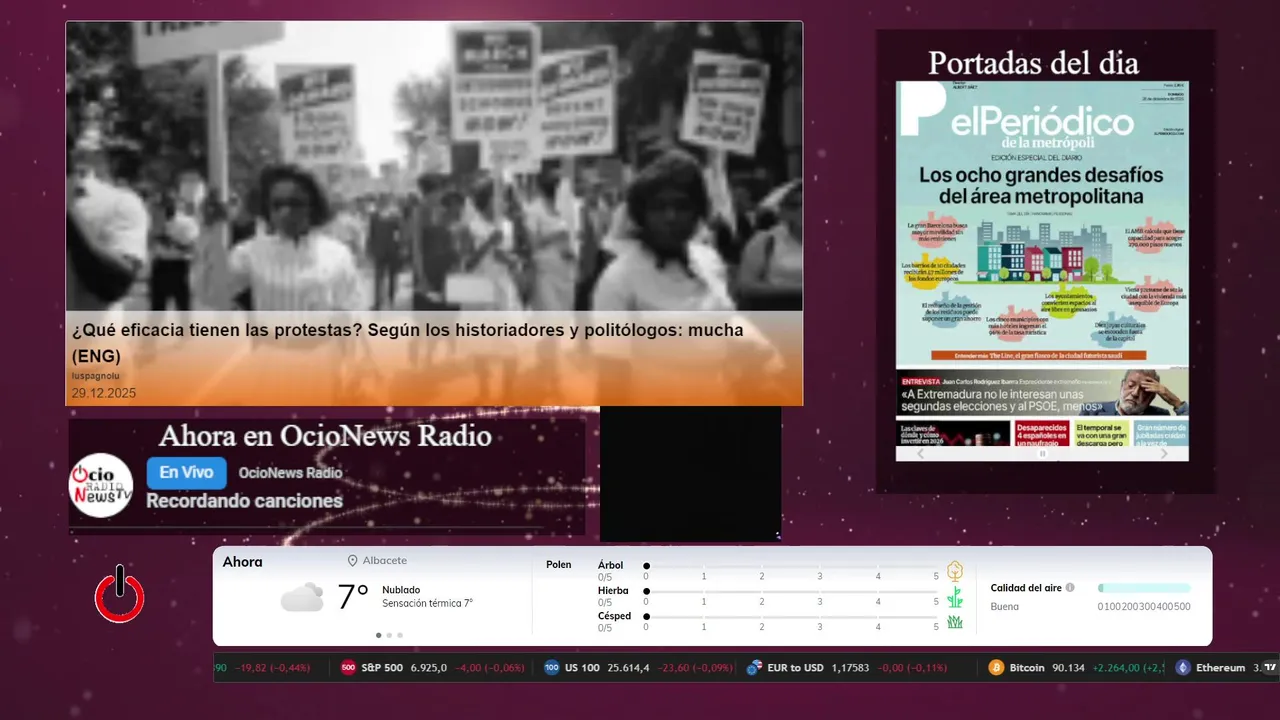Select the second weather widget page dot

point(389,635)
